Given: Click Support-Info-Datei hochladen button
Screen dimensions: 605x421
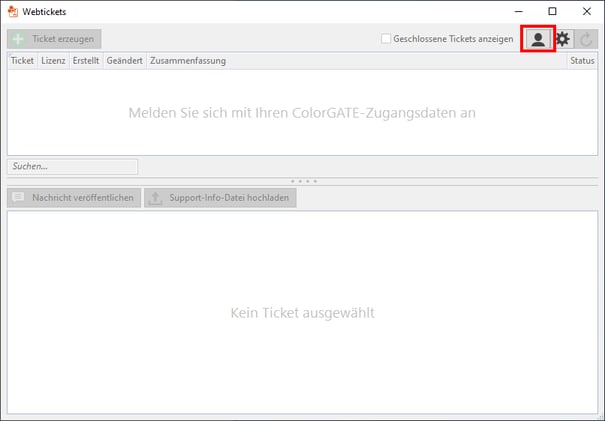Looking at the screenshot, I should point(220,198).
